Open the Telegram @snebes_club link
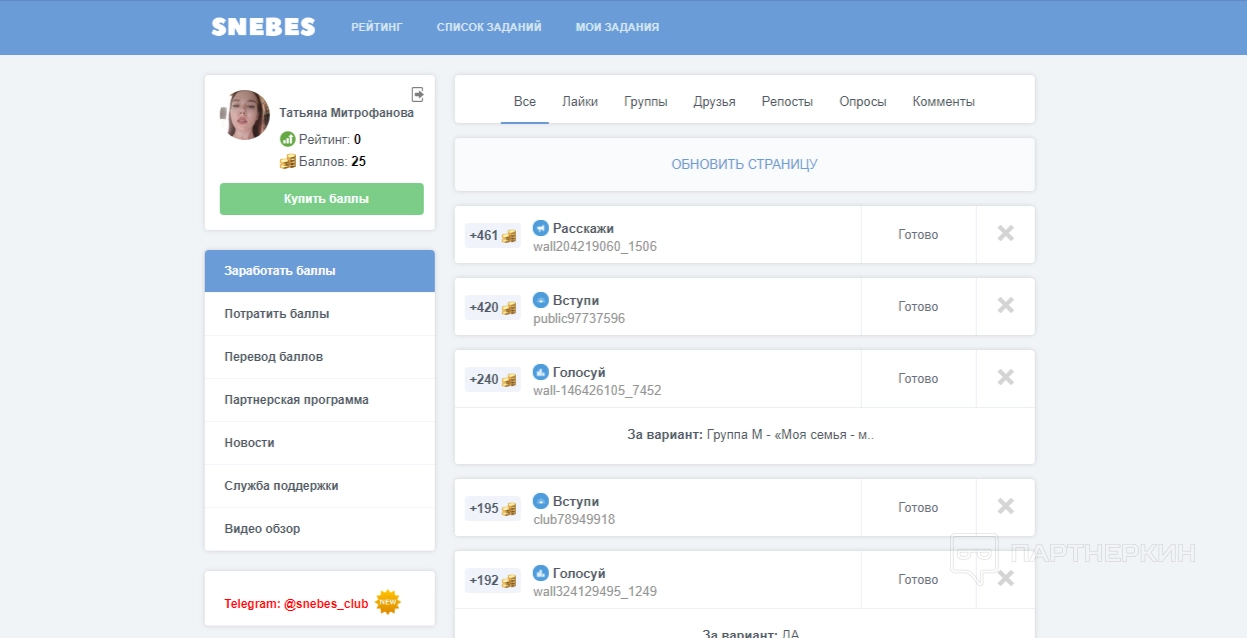 click(296, 604)
